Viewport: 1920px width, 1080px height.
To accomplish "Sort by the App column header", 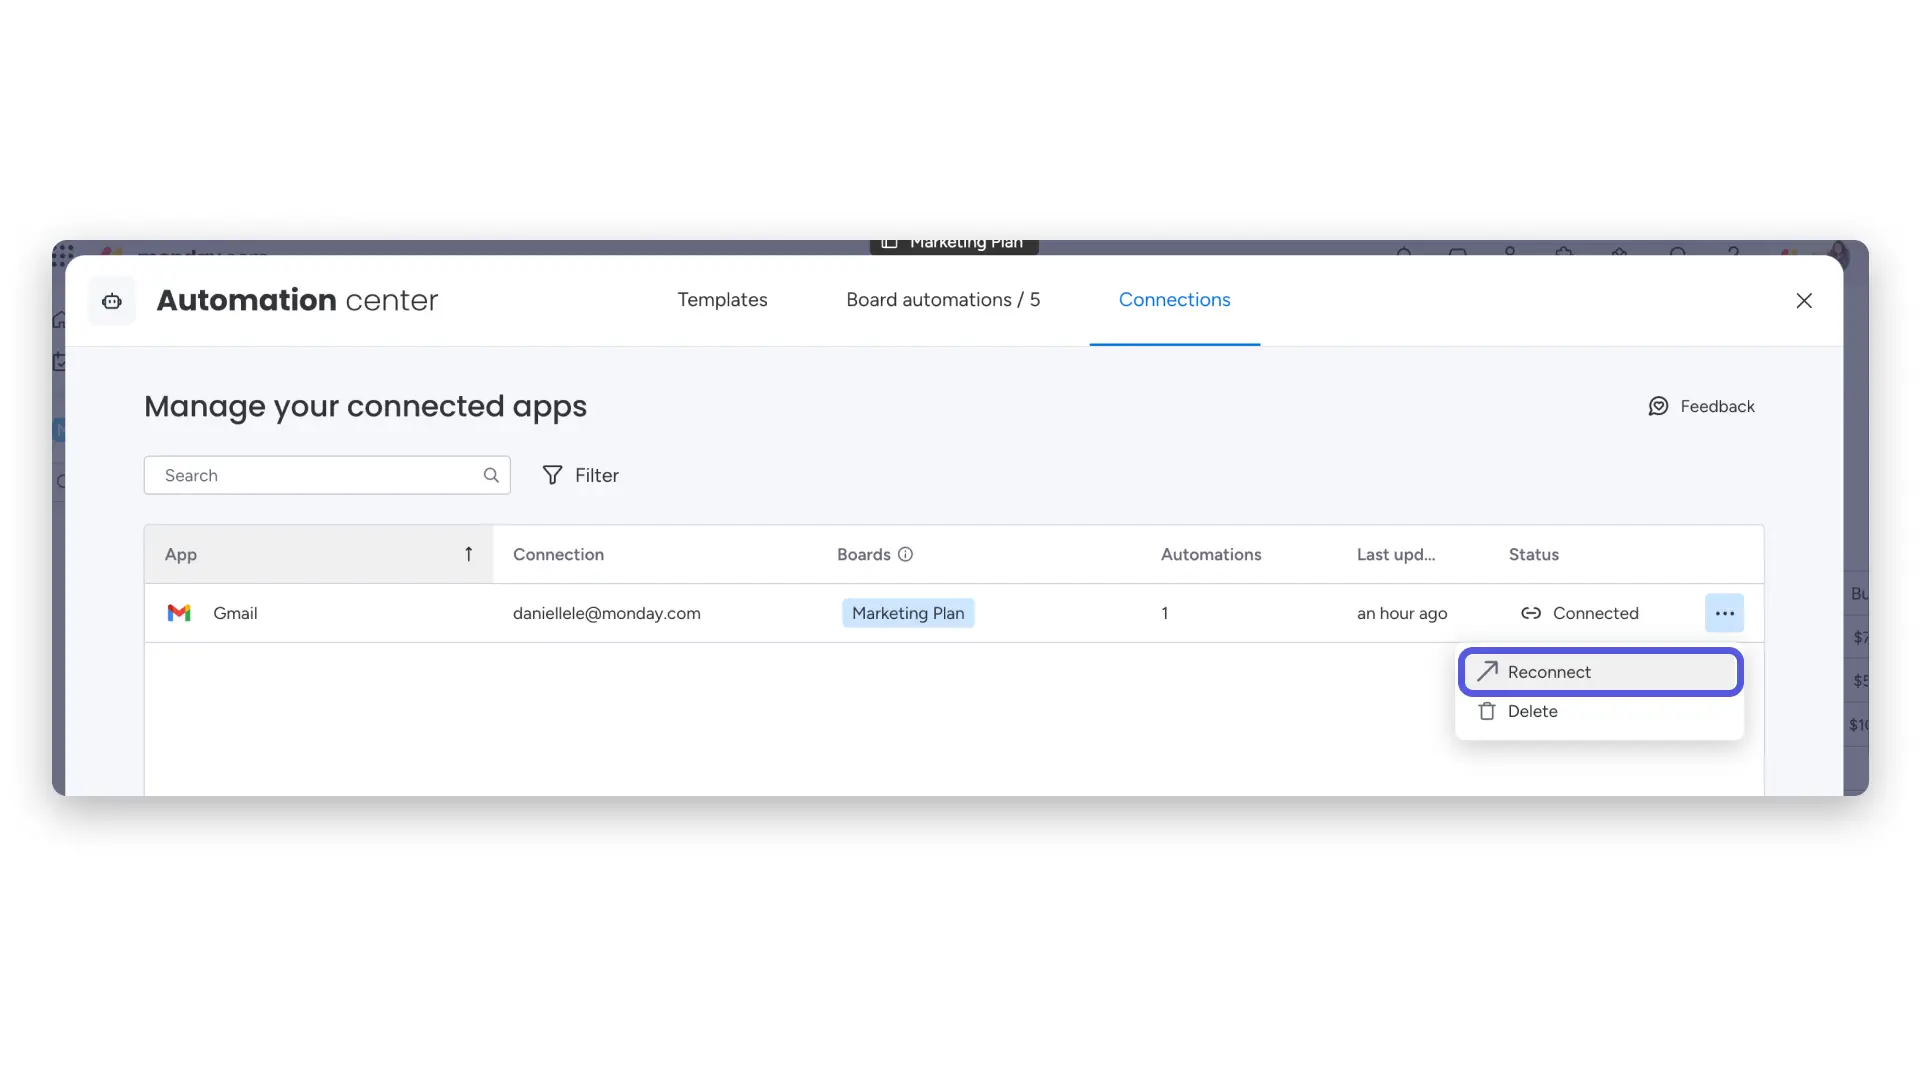I will tap(319, 554).
